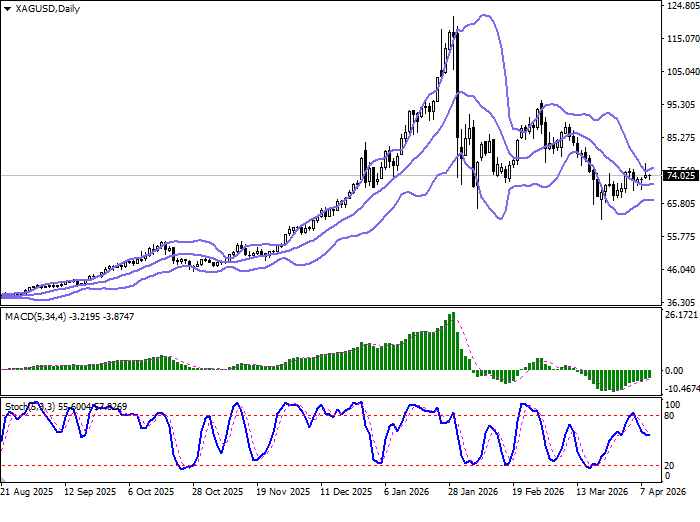Click the 21 Aug 2025 date label
700x522 pixels.
coord(26,493)
